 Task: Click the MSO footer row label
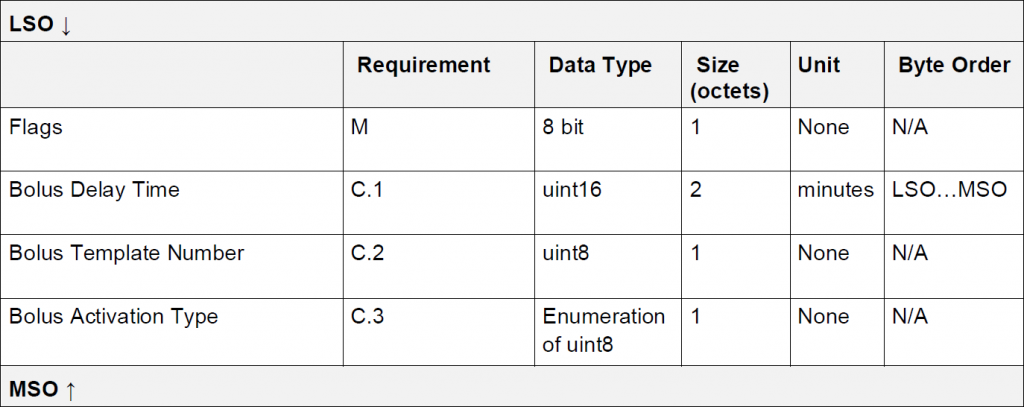tap(42, 389)
